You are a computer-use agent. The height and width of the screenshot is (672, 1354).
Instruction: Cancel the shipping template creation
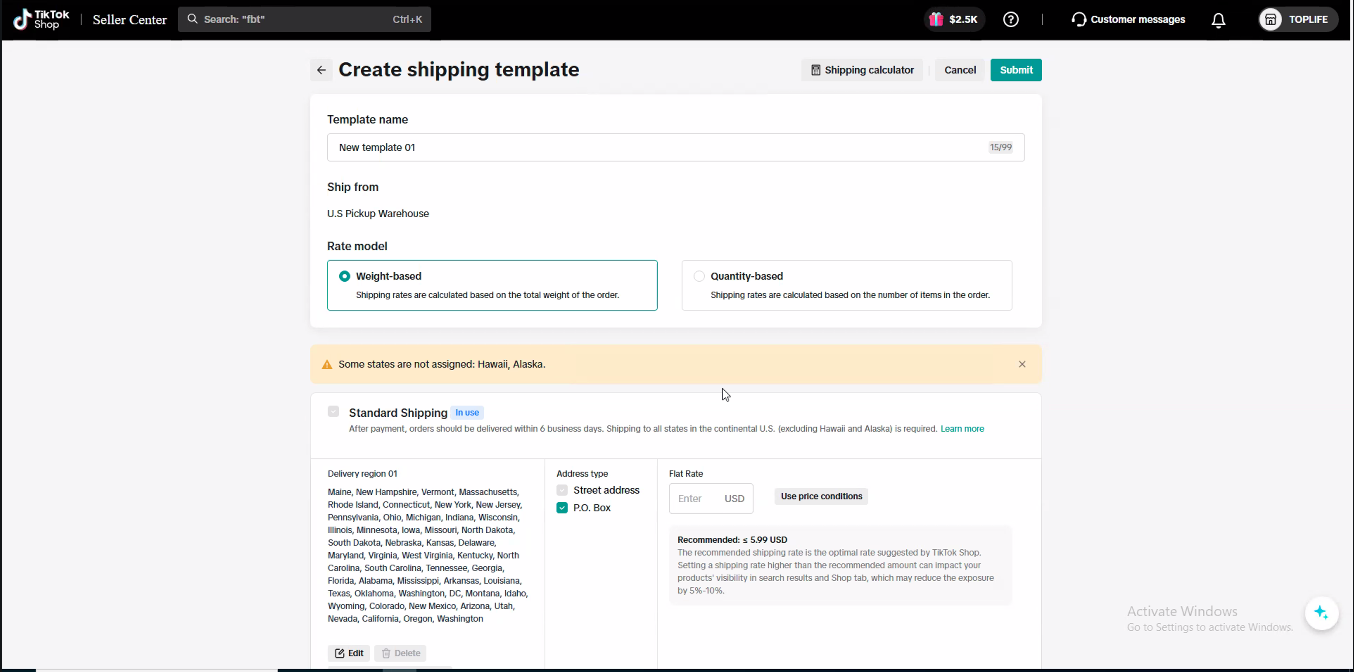[x=960, y=70]
